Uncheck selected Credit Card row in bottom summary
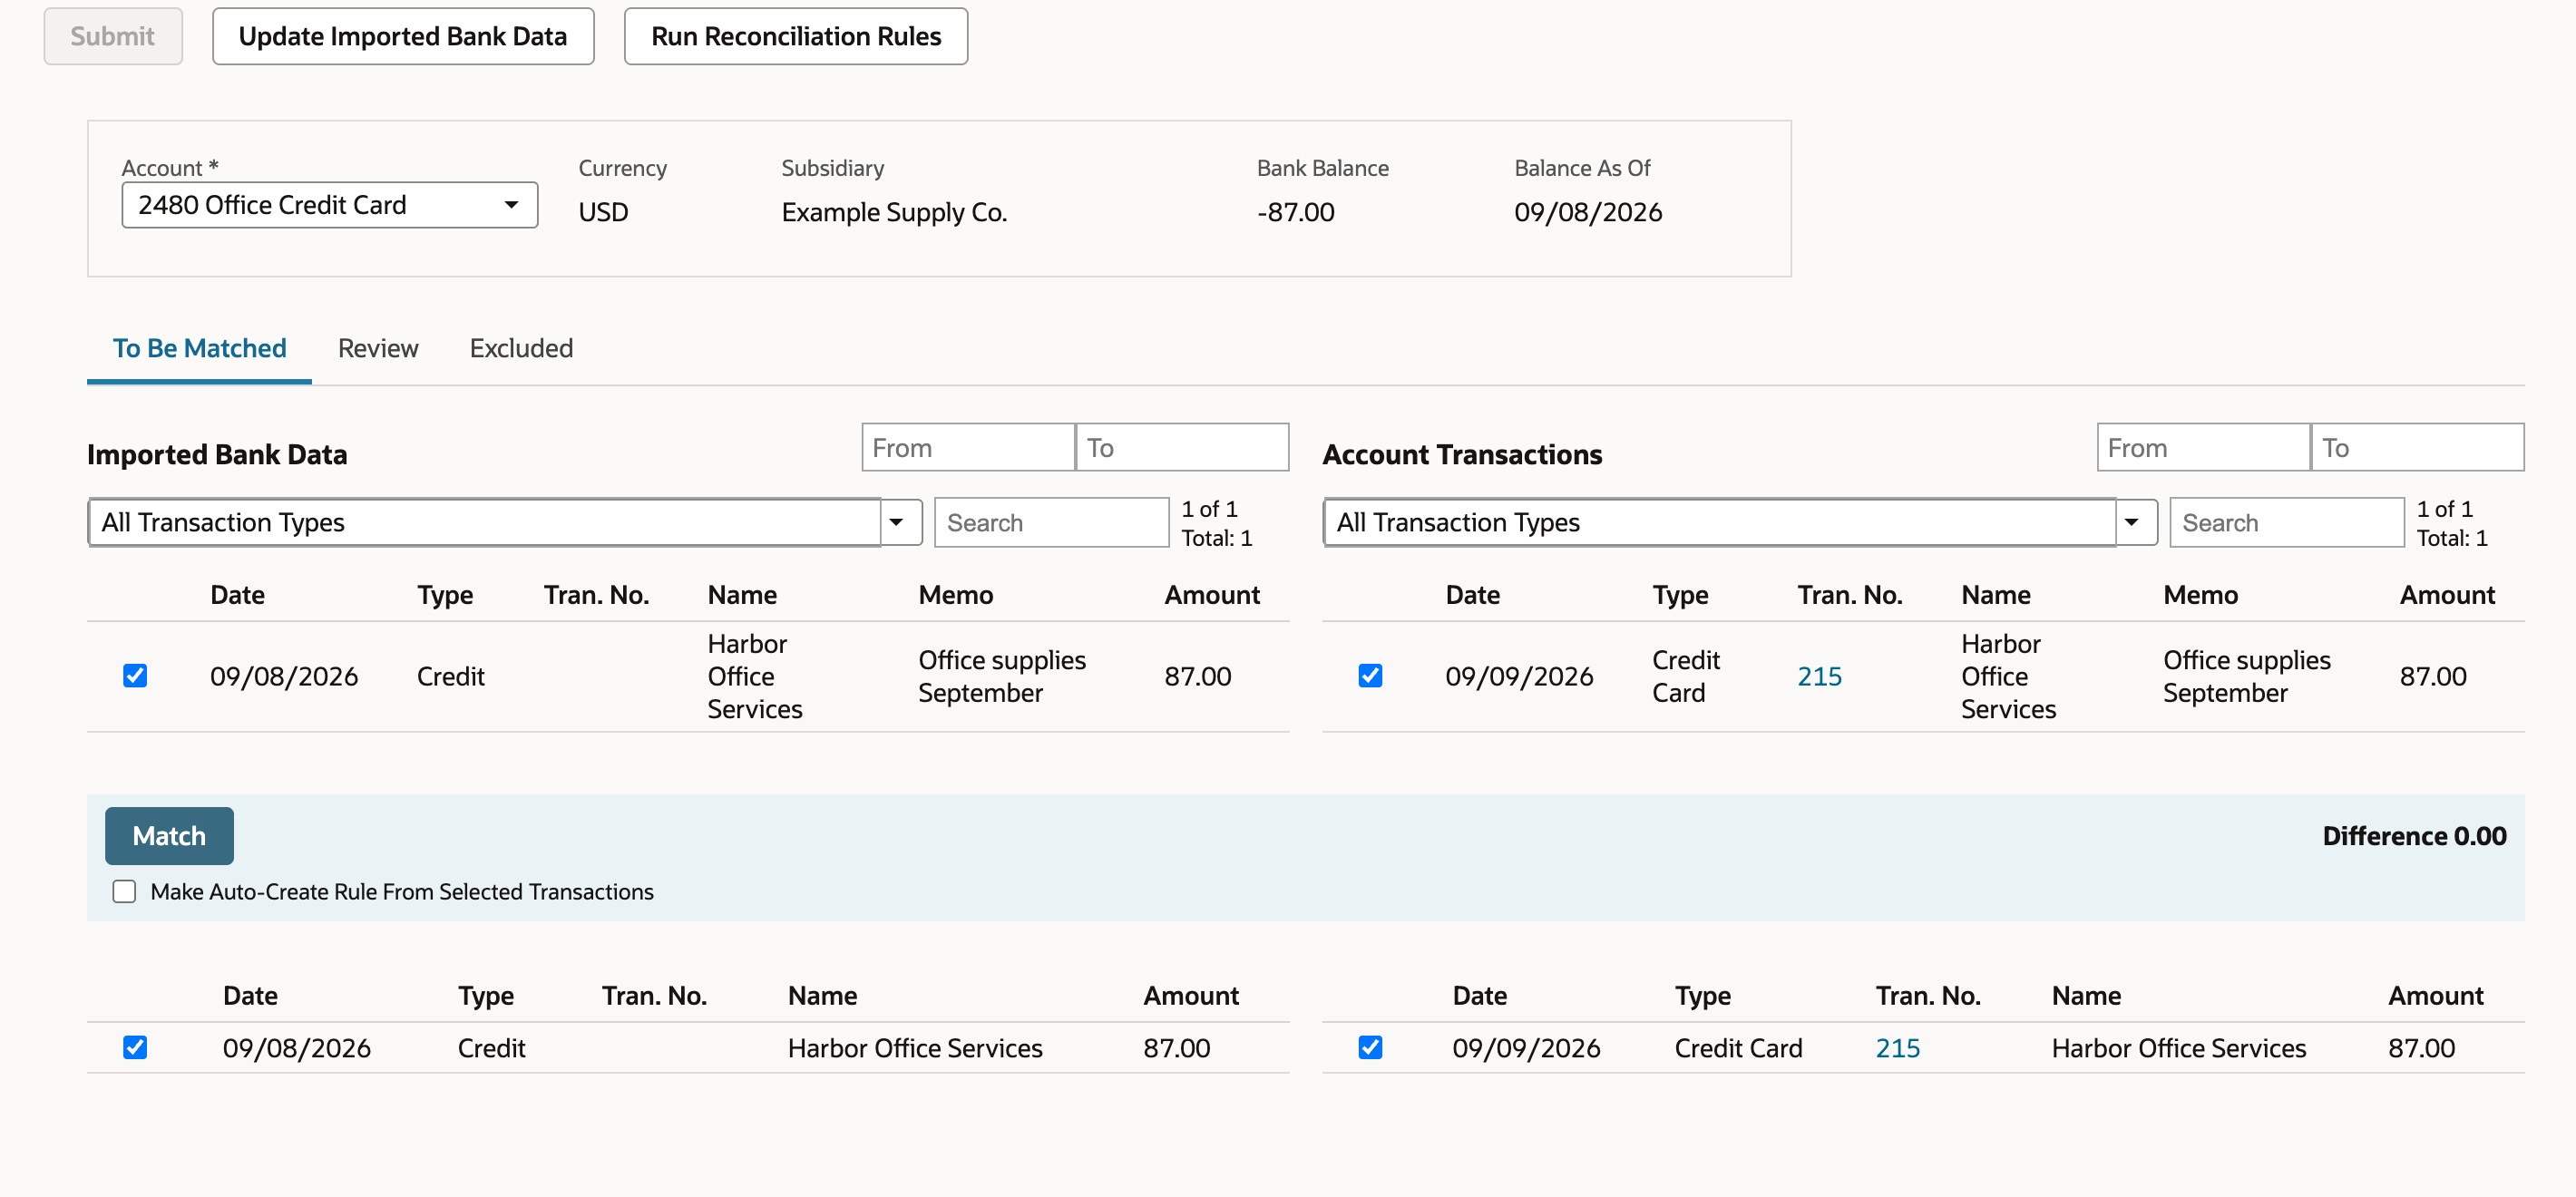The image size is (2576, 1197). point(1370,1047)
